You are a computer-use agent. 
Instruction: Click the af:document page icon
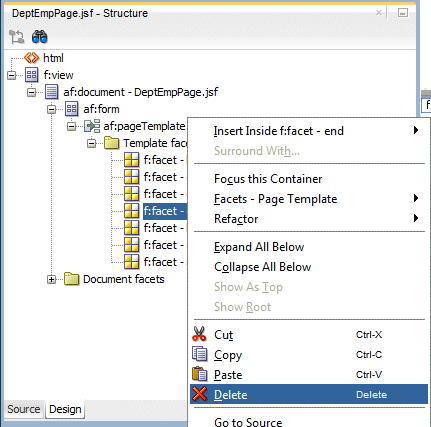[52, 92]
